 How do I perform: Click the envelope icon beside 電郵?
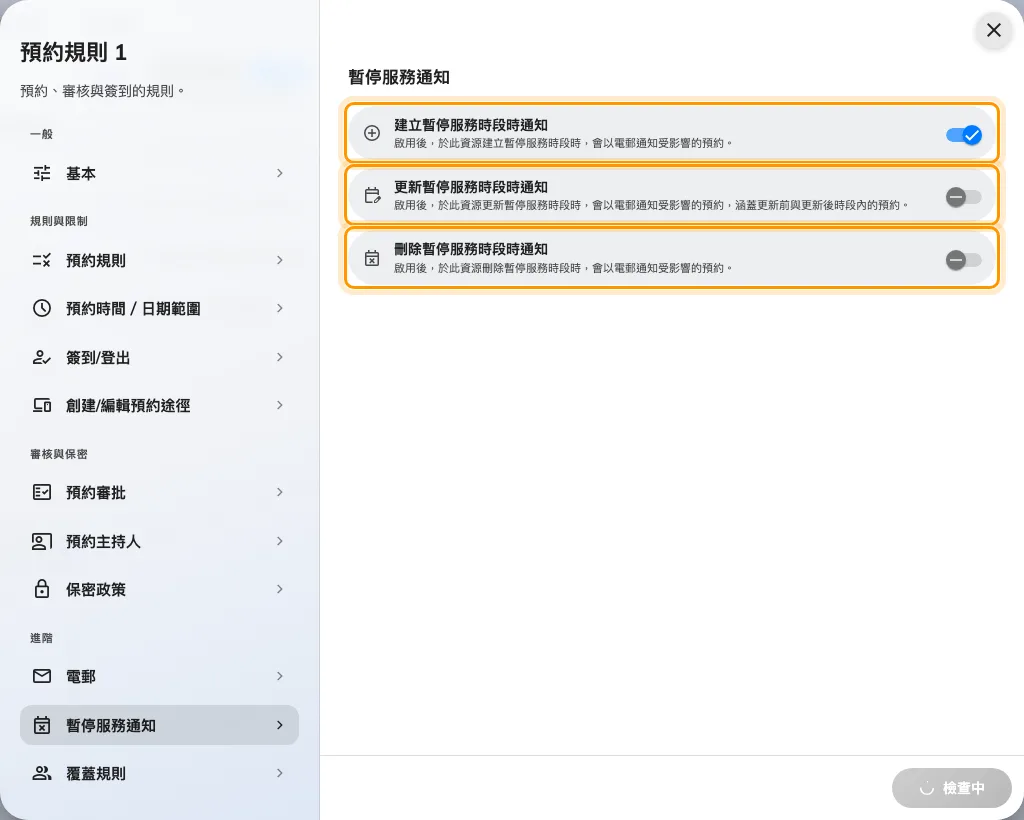click(x=42, y=676)
